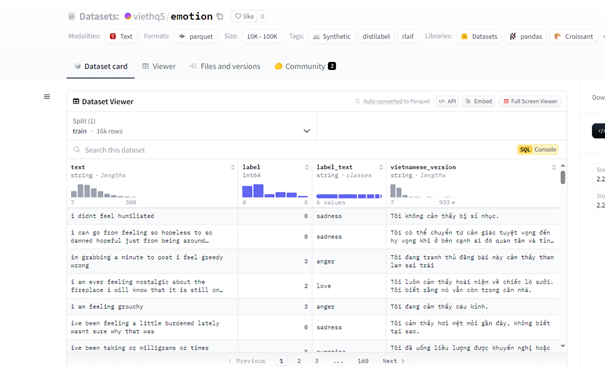The image size is (605, 368).
Task: Open the SQL Console
Action: 537,150
